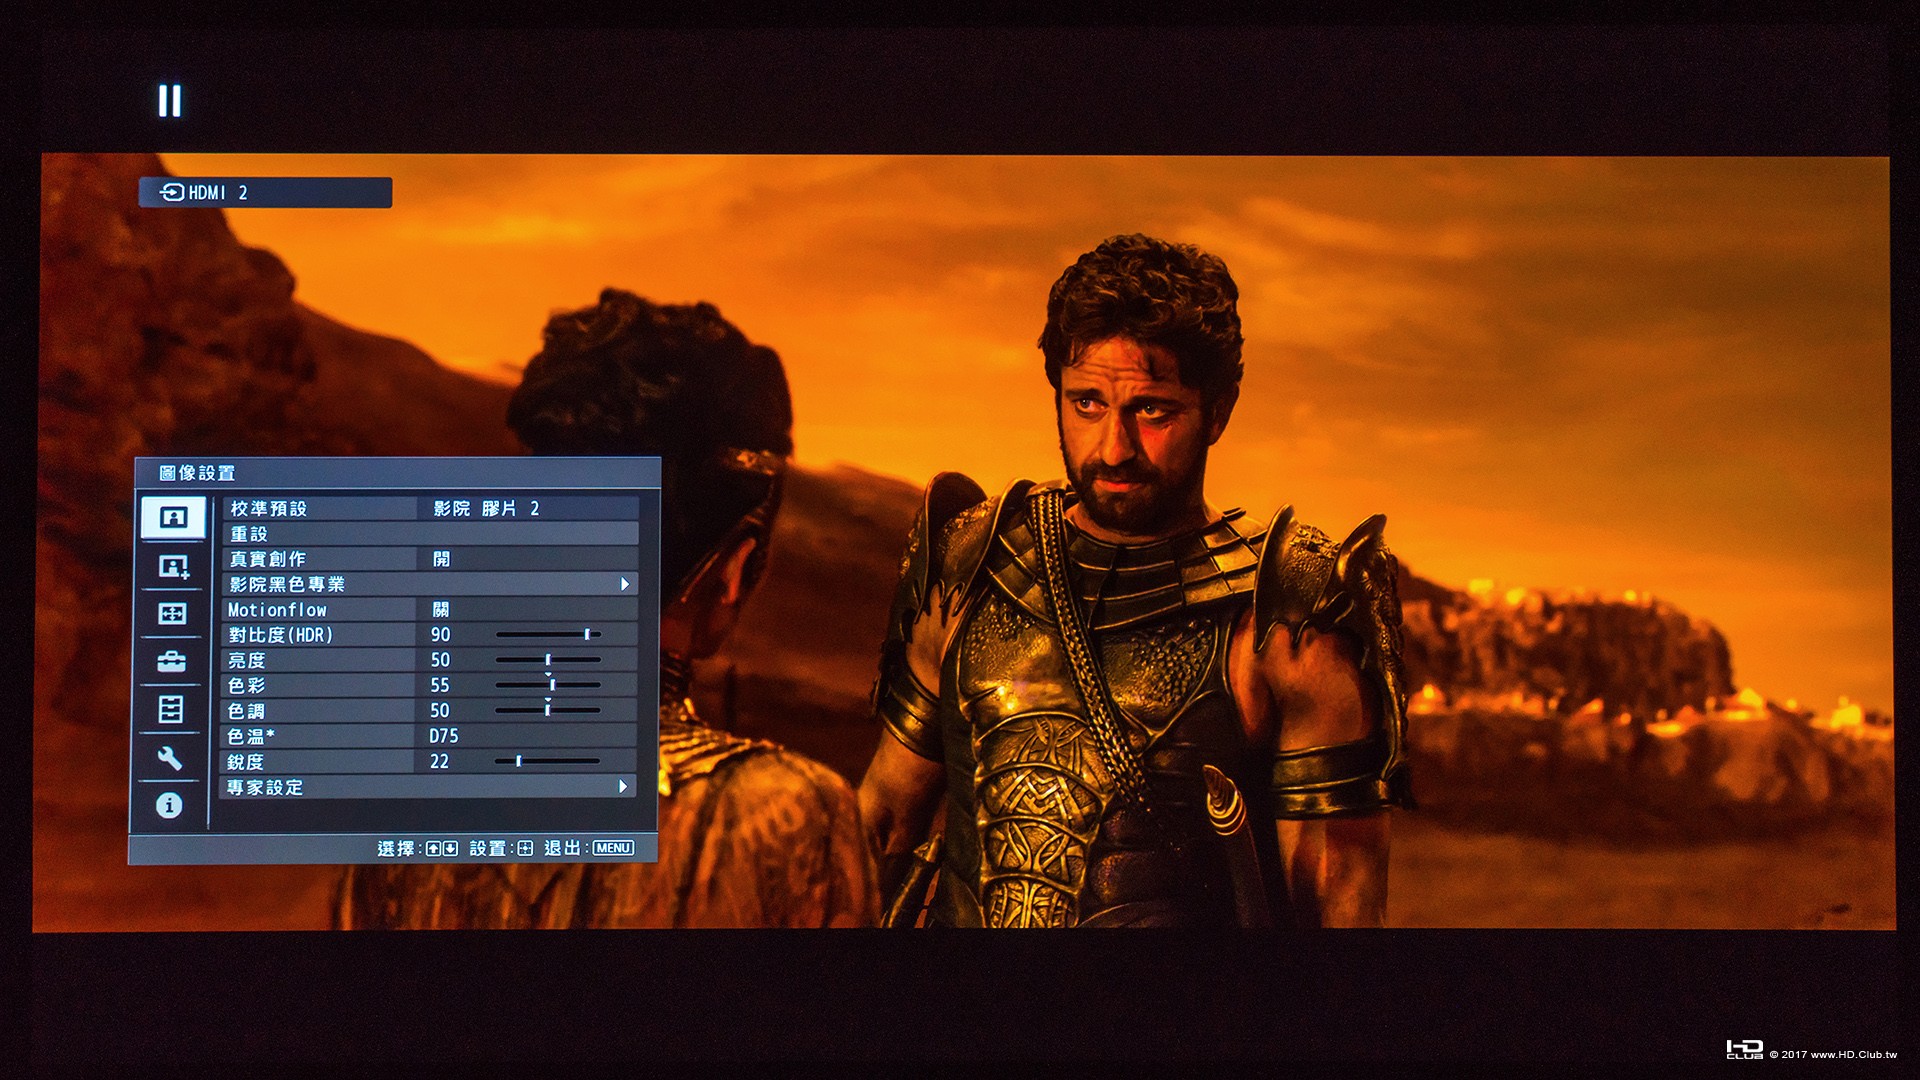Click the pause icon at top left
The width and height of the screenshot is (1920, 1080).
coord(170,100)
